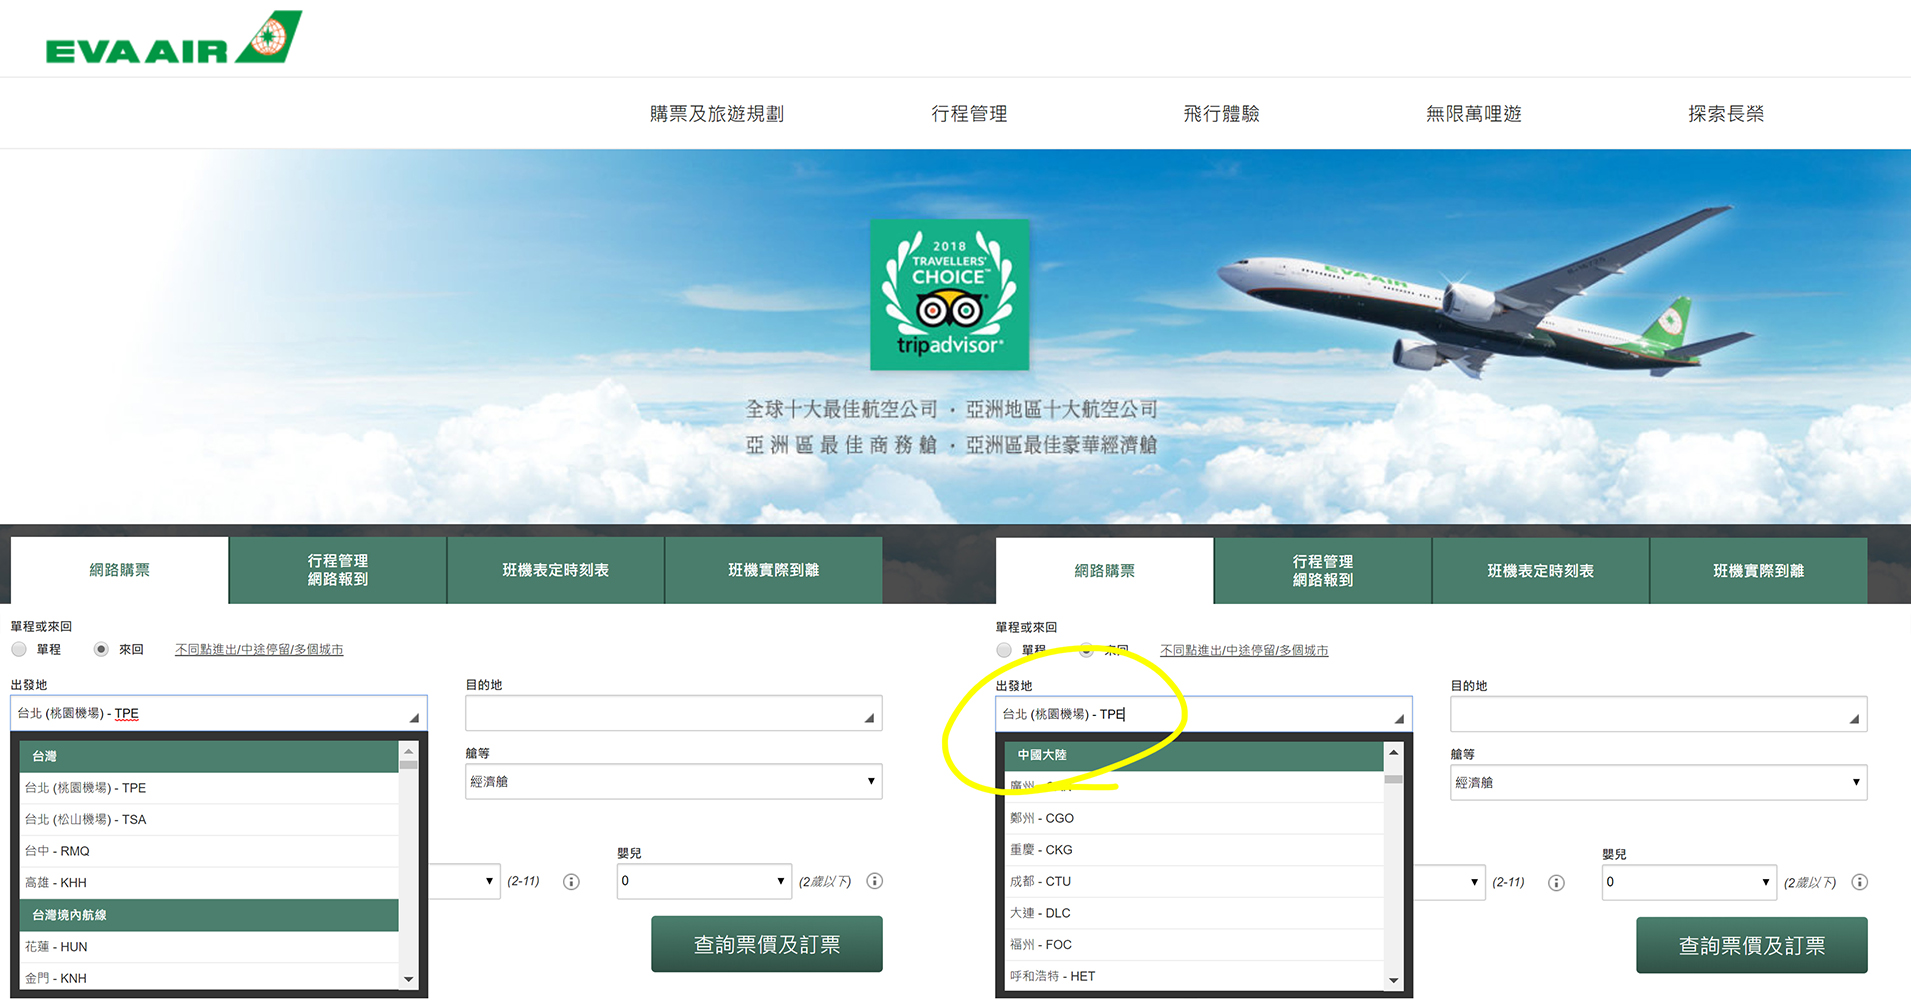Viewport: 1911px width, 1000px height.
Task: Click scroll-up arrow in the 中國大陸 airport list
Action: pyautogui.click(x=1393, y=753)
